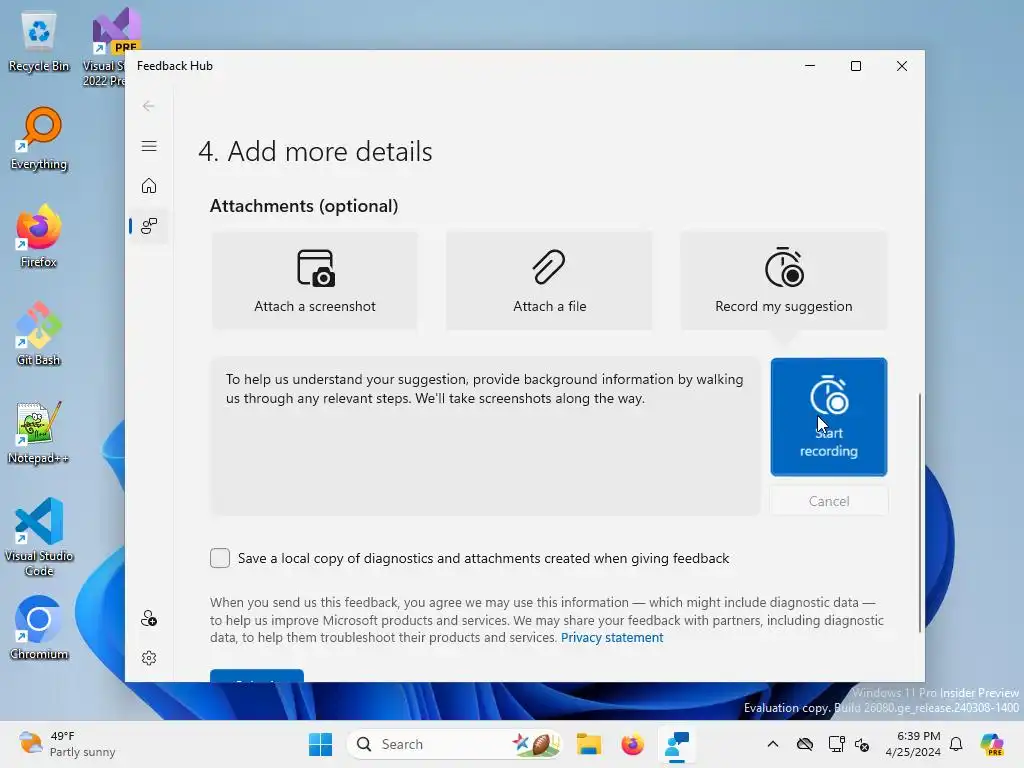Viewport: 1024px width, 768px height.
Task: Click the Attach a screenshot tile
Action: [x=314, y=281]
